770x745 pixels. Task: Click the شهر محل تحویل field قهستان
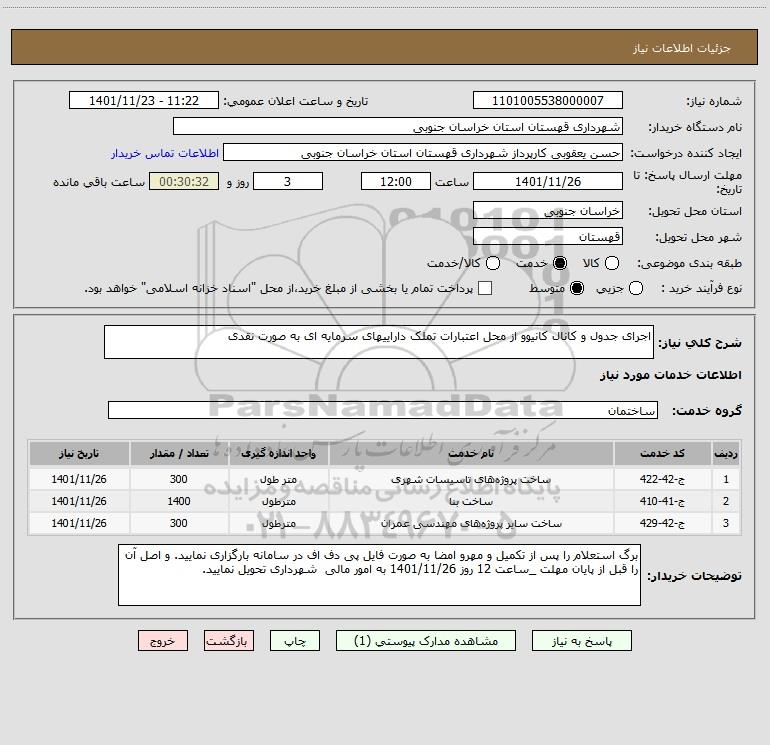pyautogui.click(x=548, y=236)
